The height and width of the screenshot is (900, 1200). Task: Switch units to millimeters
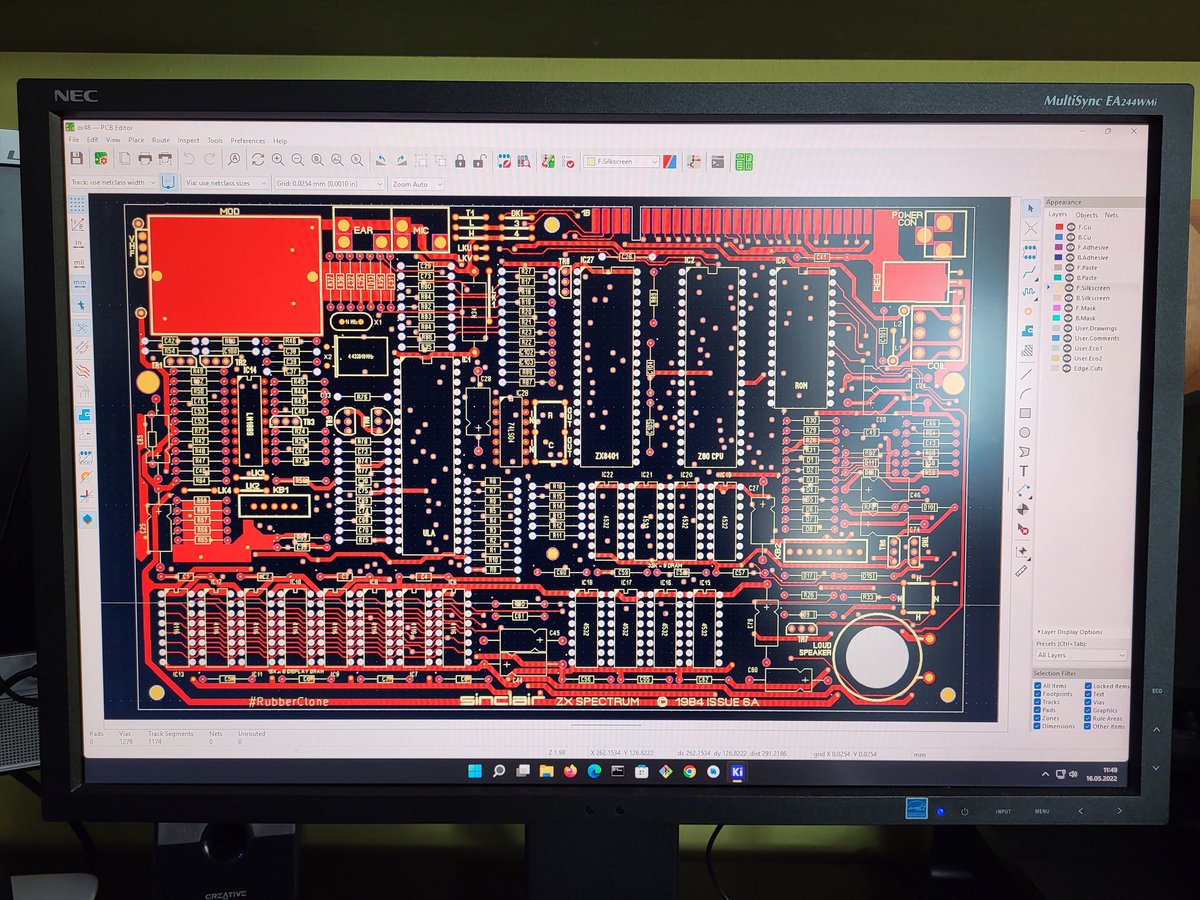[78, 283]
